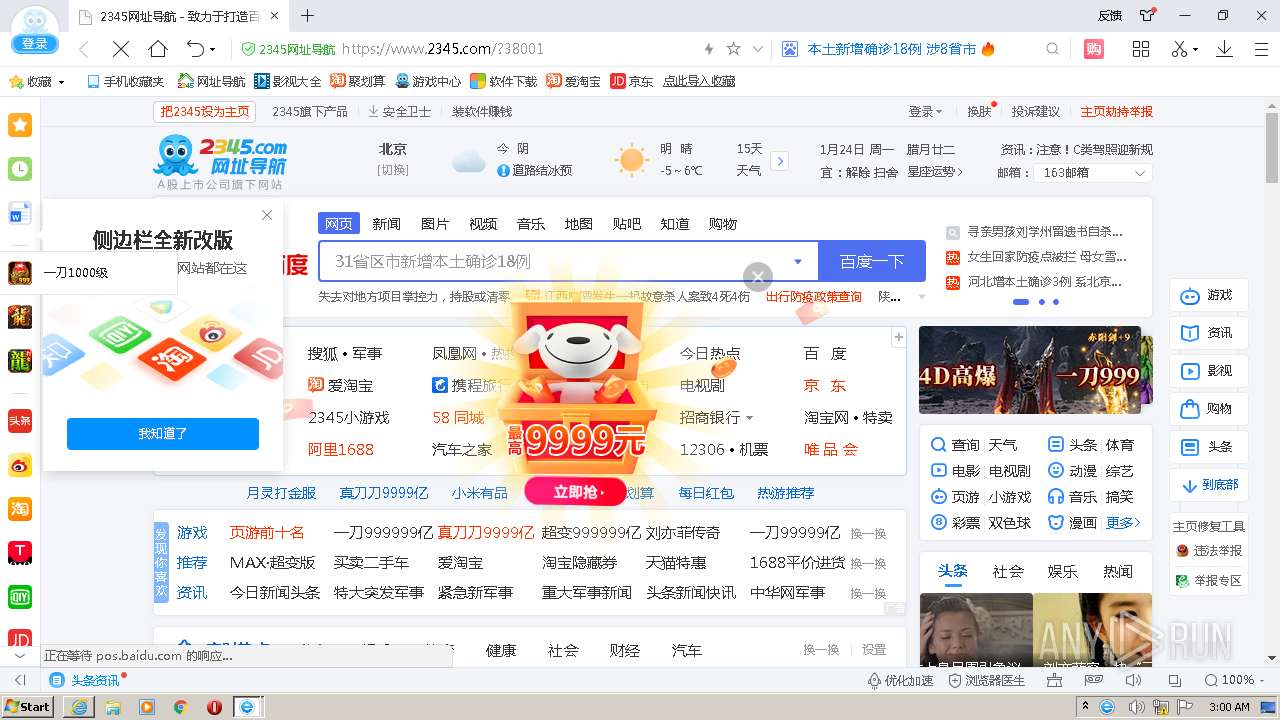This screenshot has height=720, width=1280.
Task: Click the red shopping 购 icon
Action: 1094,49
